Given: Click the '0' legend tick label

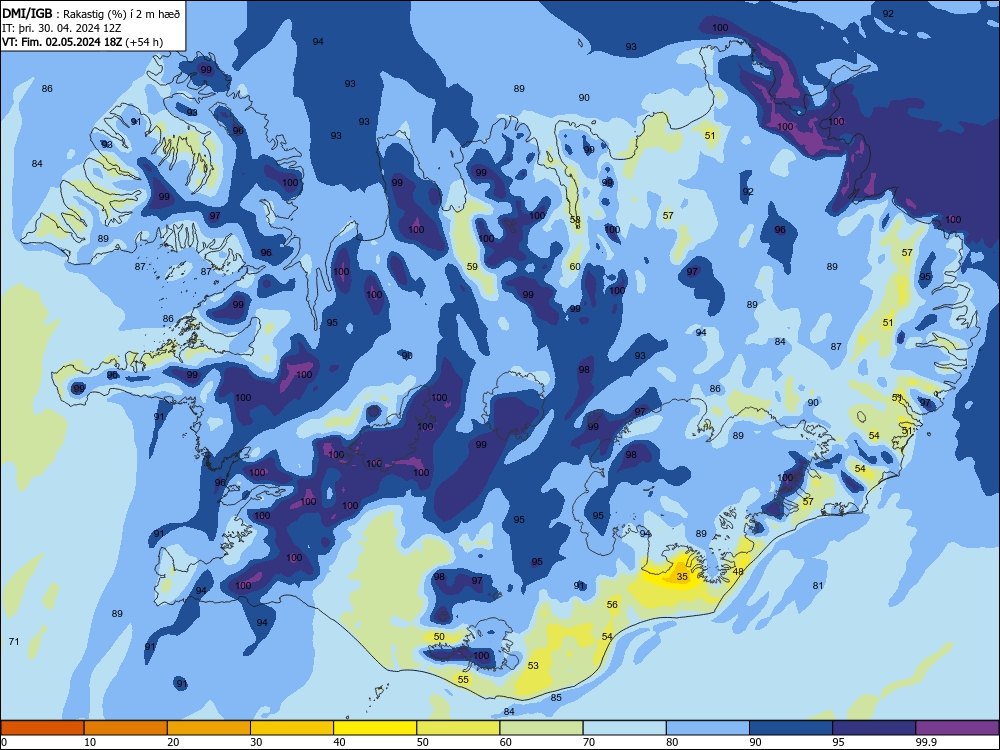Looking at the screenshot, I should point(4,742).
